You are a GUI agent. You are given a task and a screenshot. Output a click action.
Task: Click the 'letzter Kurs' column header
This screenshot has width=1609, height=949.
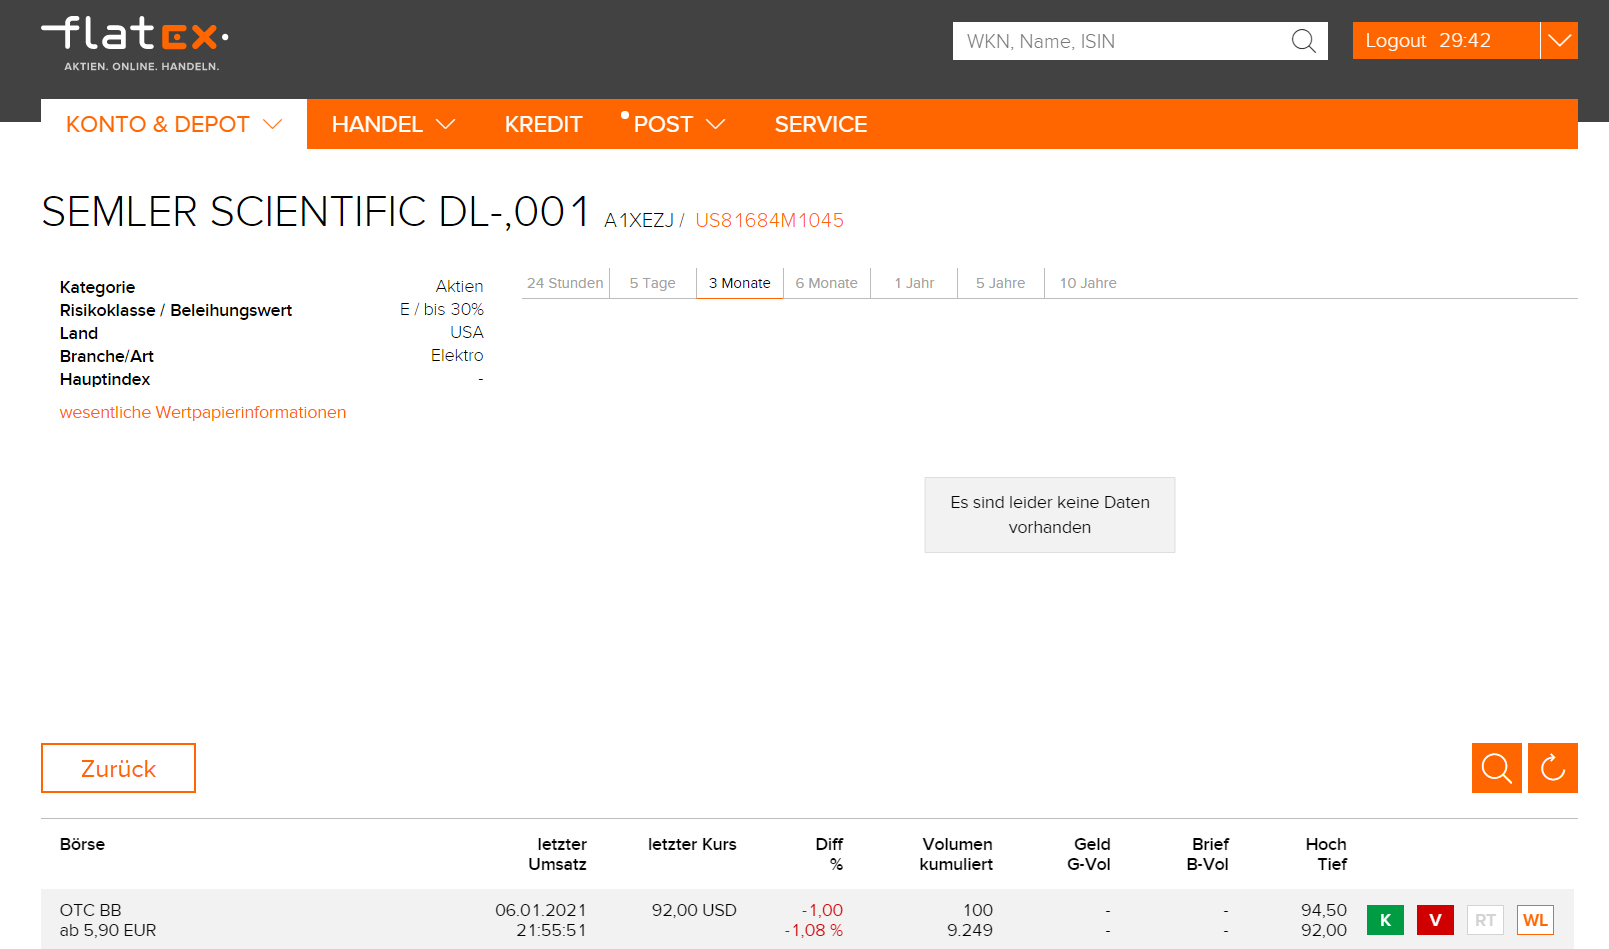click(692, 844)
